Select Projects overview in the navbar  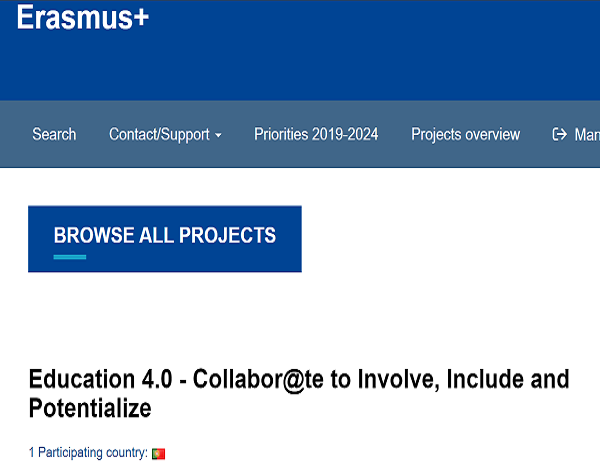pos(465,134)
